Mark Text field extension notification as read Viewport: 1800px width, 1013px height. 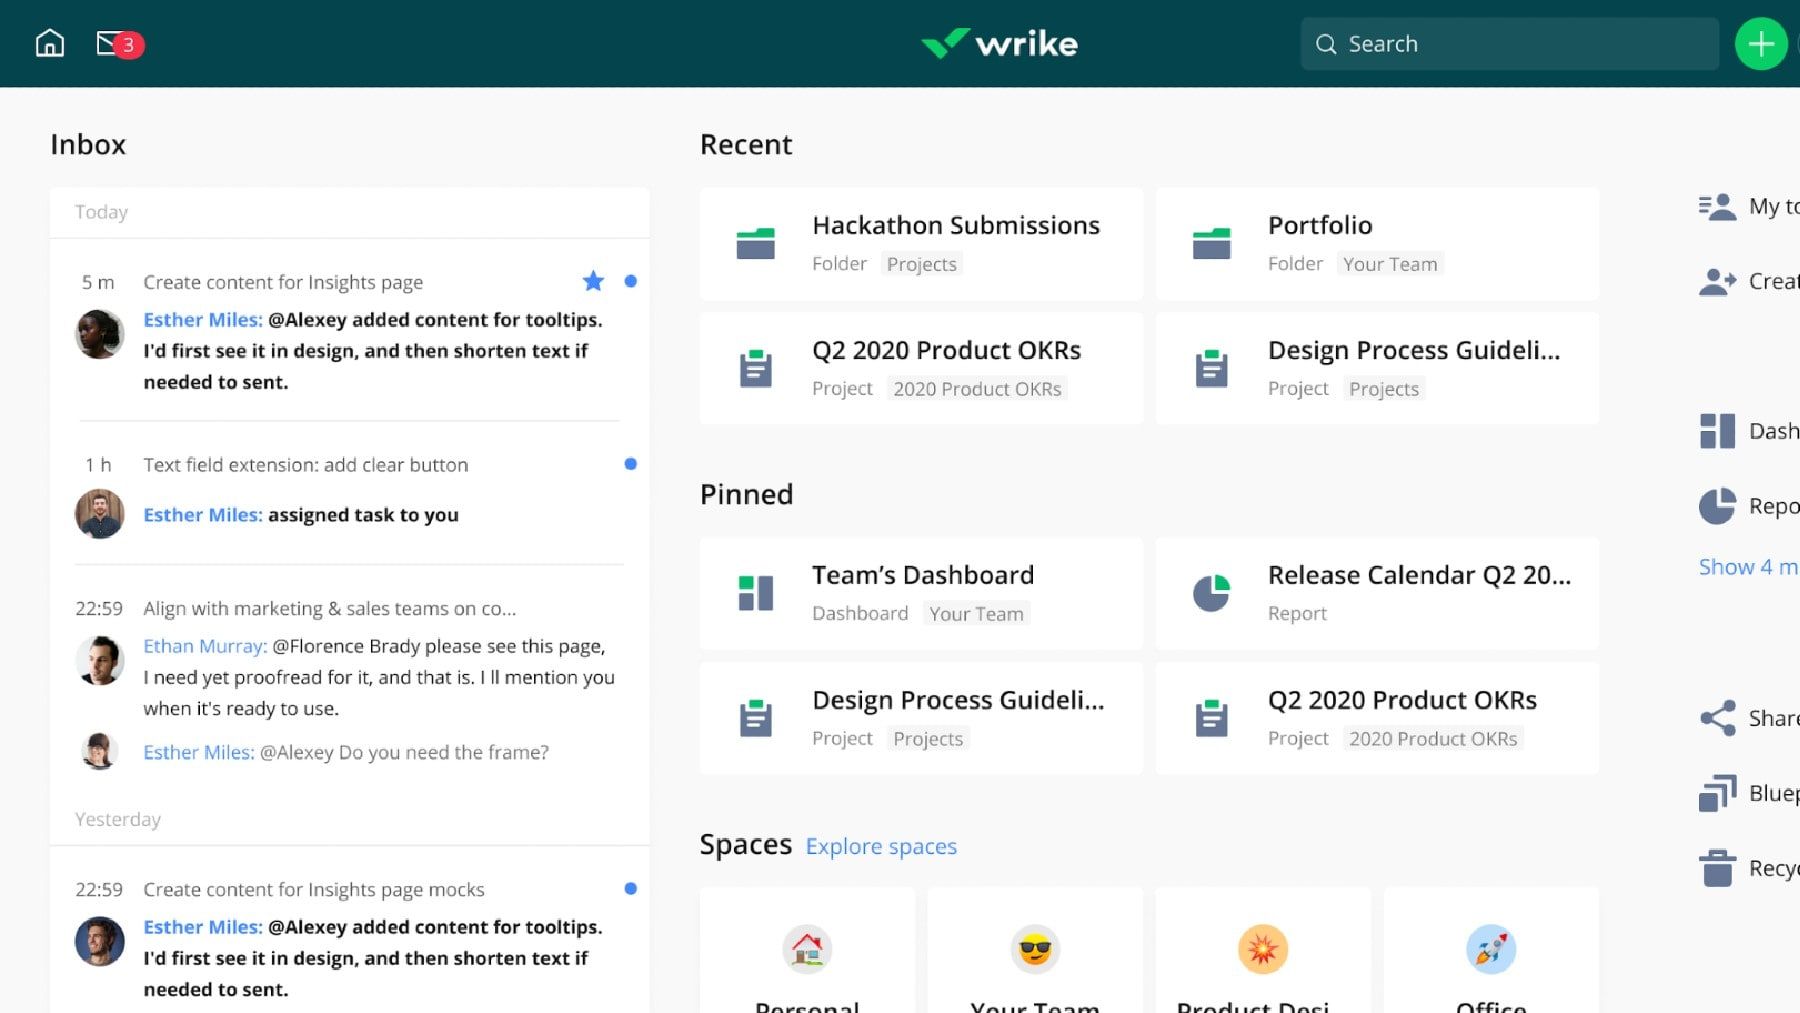point(631,464)
